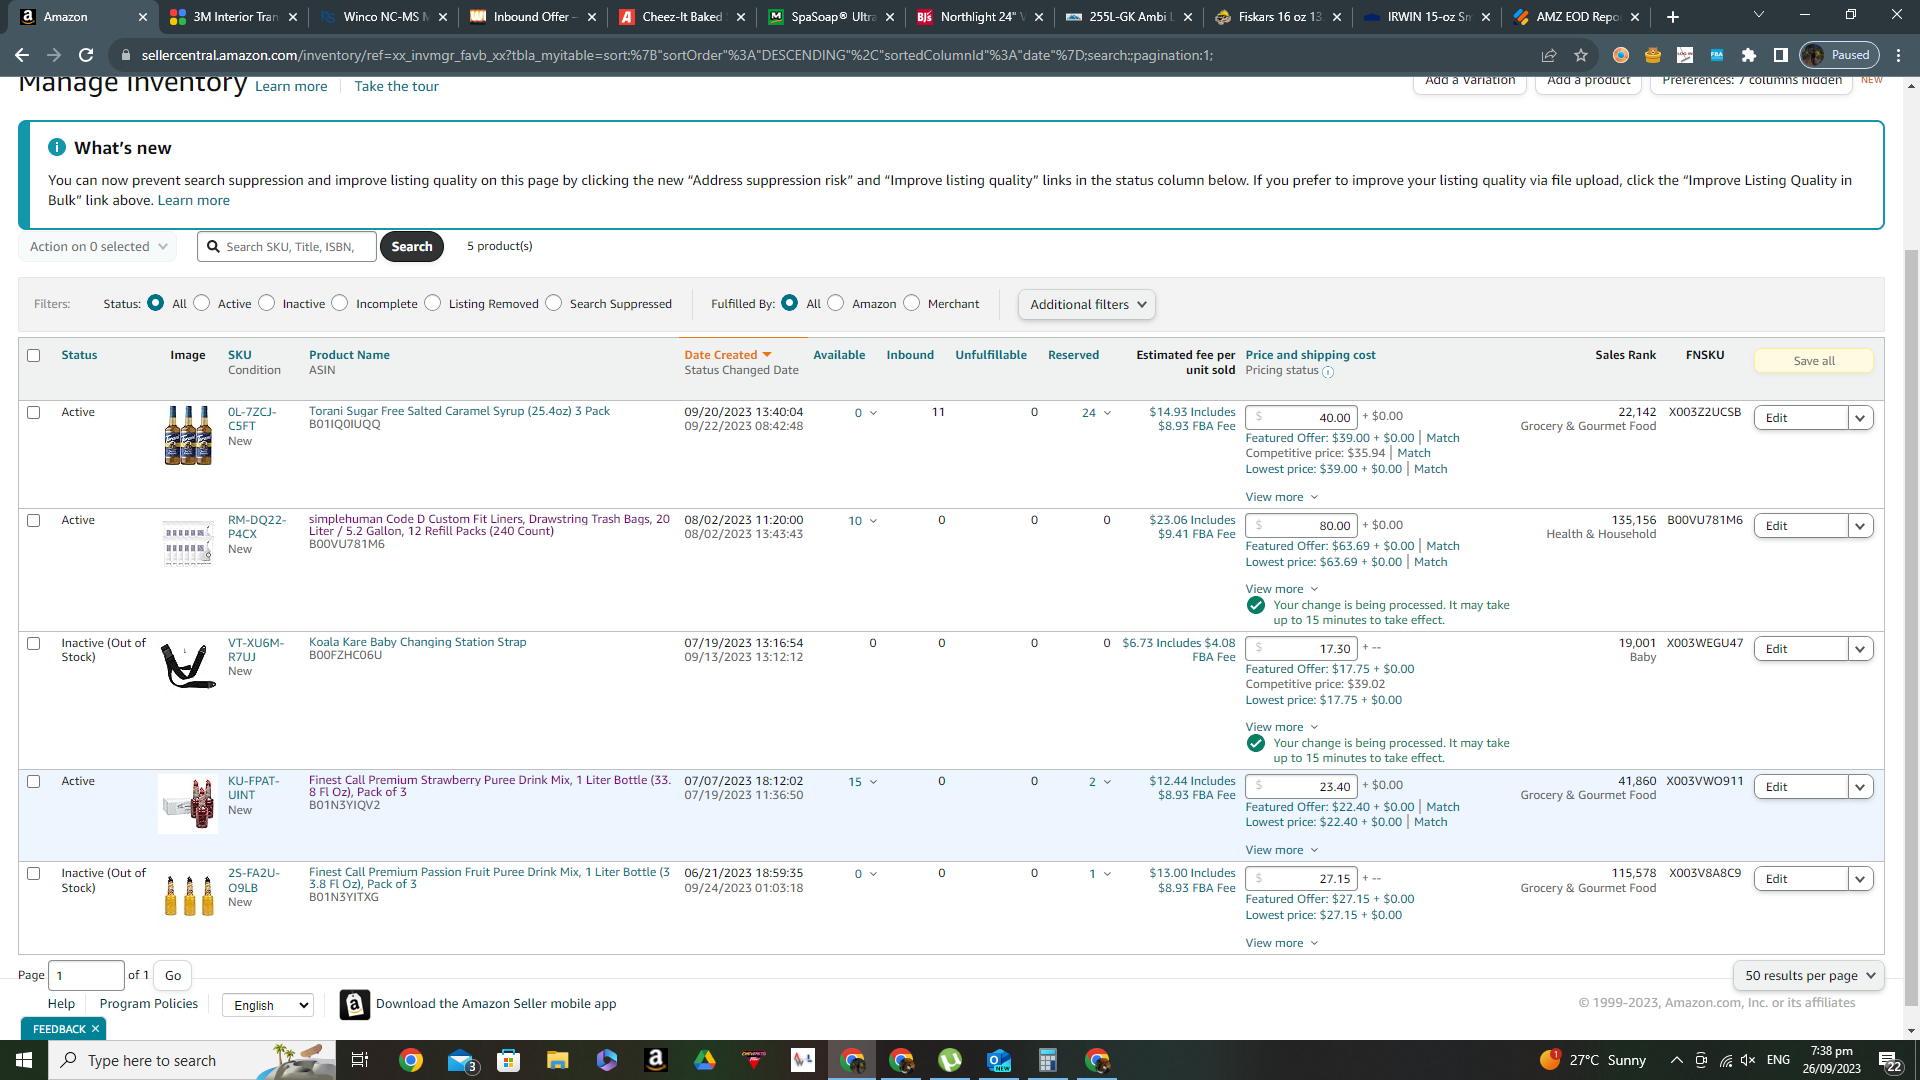Open the FBA calculator extension icon
Screen dimensions: 1920x1080
tap(1717, 55)
